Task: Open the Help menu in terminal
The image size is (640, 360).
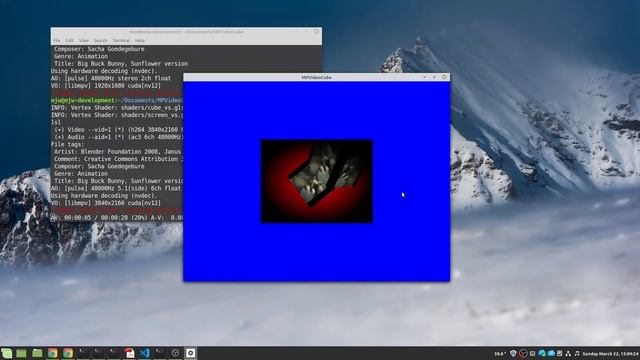Action: 140,40
